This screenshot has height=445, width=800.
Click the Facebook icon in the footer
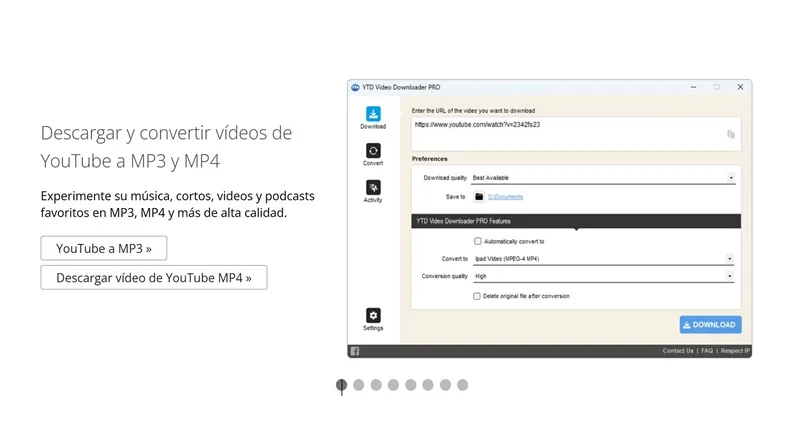tap(355, 351)
